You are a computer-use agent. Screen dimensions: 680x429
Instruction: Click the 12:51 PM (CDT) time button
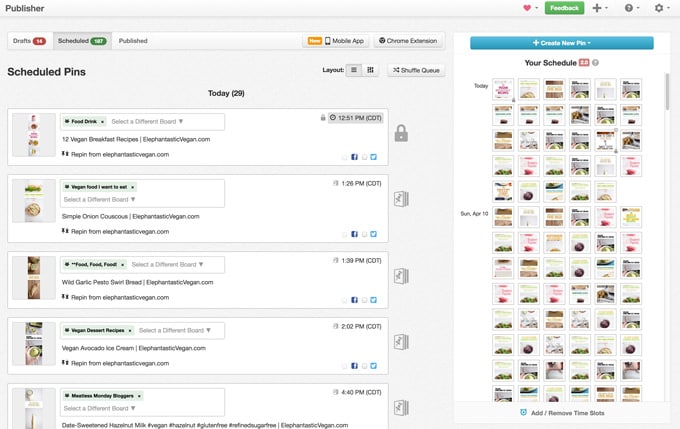point(356,118)
